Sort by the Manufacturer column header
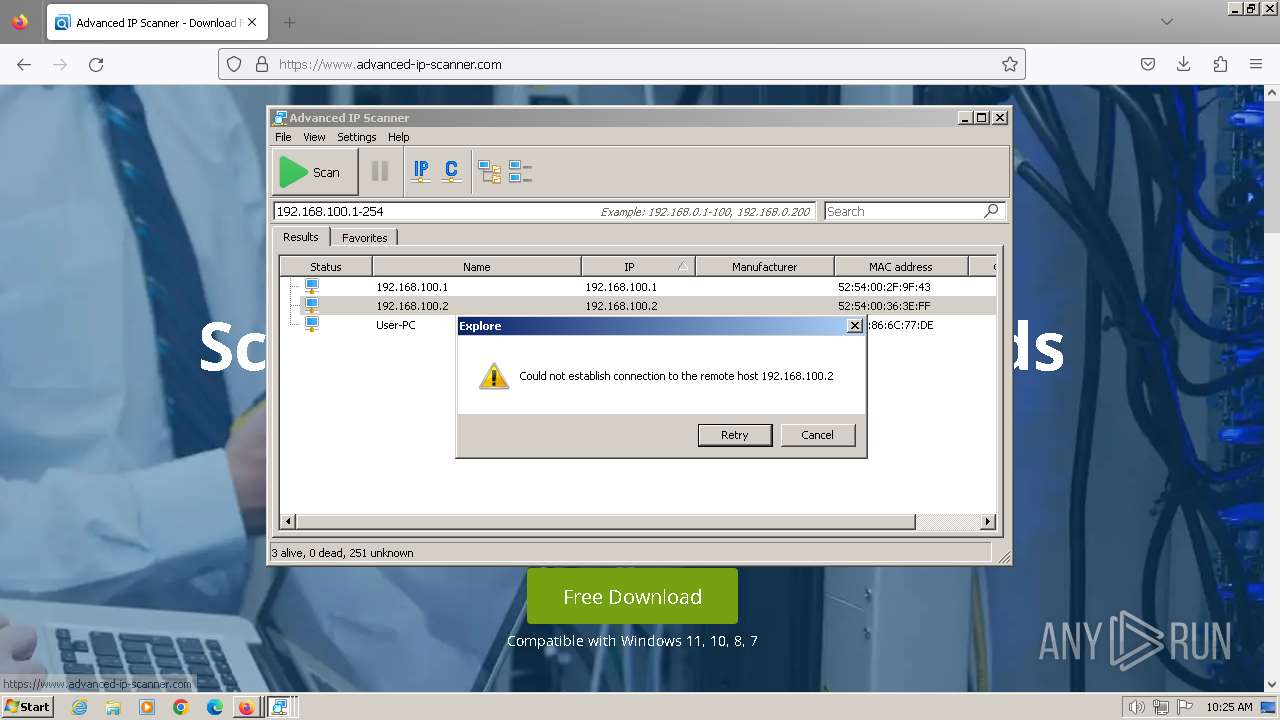 point(765,266)
